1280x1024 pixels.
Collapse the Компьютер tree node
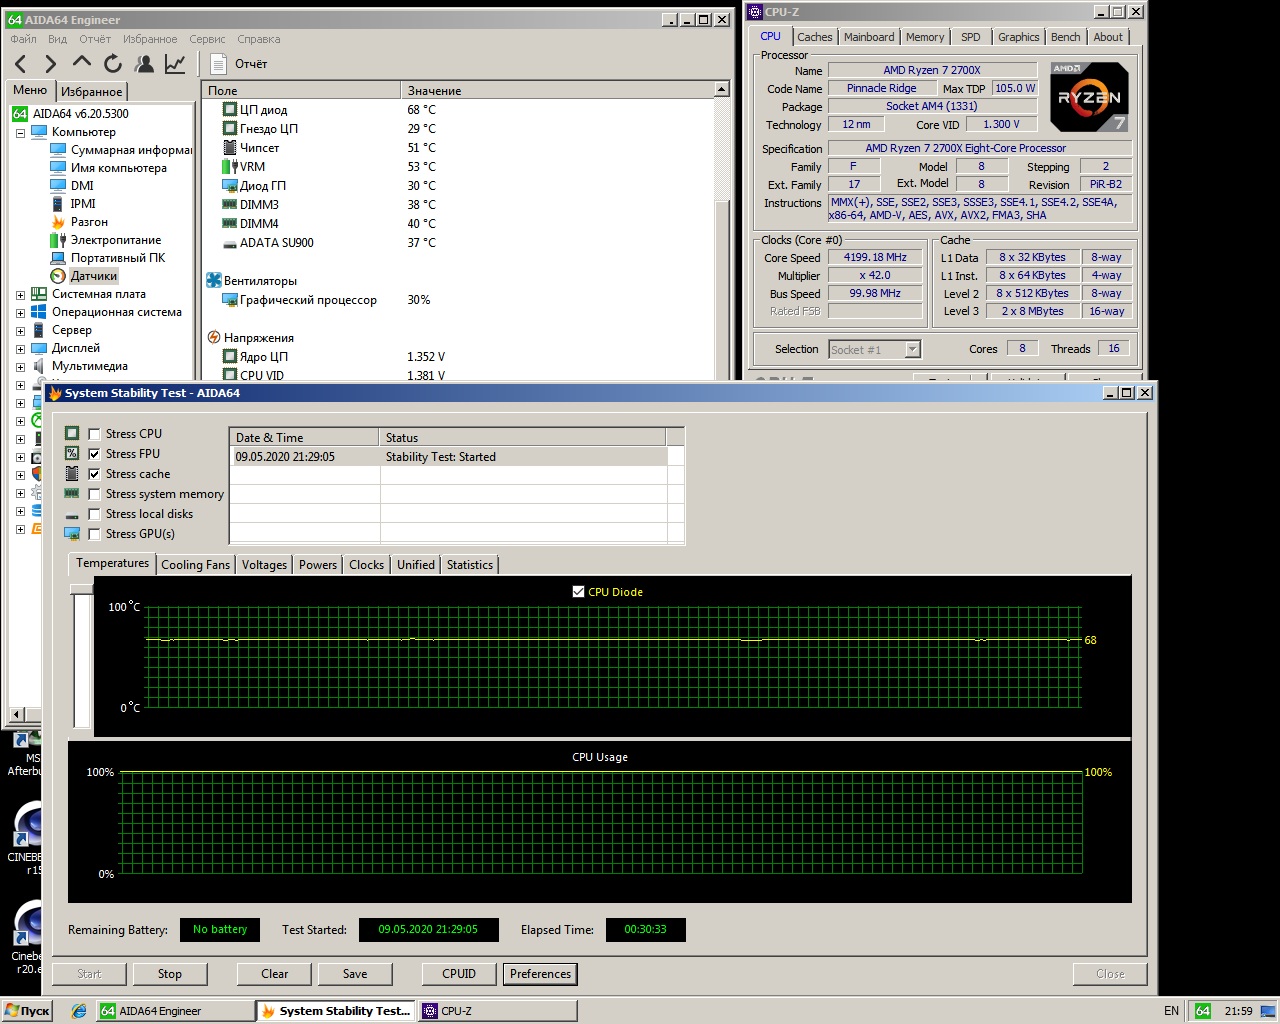coord(20,132)
